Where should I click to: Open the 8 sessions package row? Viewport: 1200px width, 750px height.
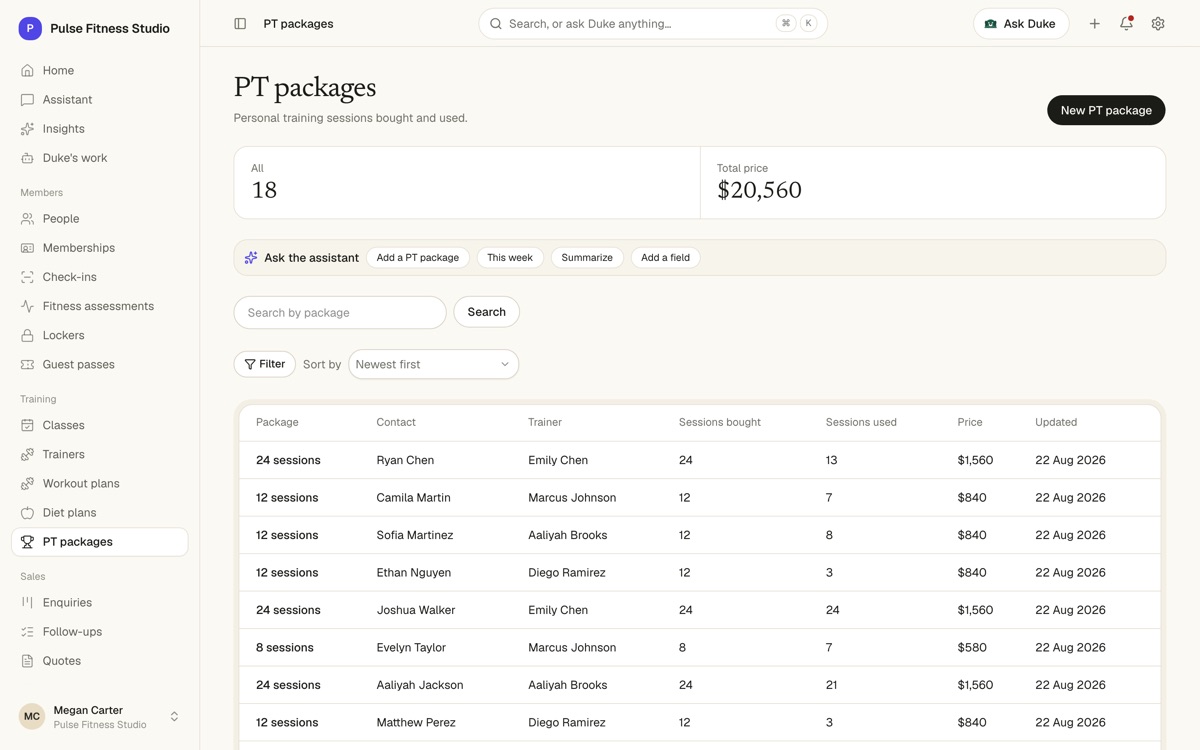coord(700,648)
